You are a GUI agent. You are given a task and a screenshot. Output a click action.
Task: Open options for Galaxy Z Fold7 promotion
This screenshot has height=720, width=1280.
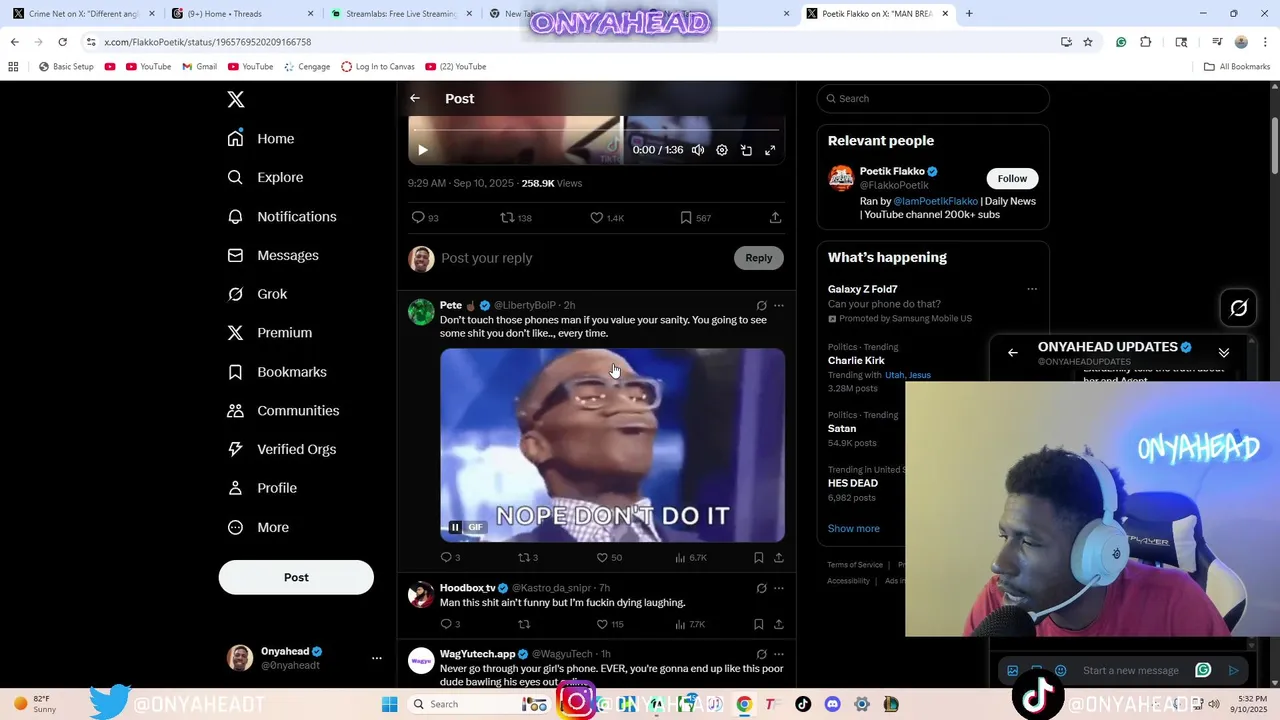tap(1032, 289)
